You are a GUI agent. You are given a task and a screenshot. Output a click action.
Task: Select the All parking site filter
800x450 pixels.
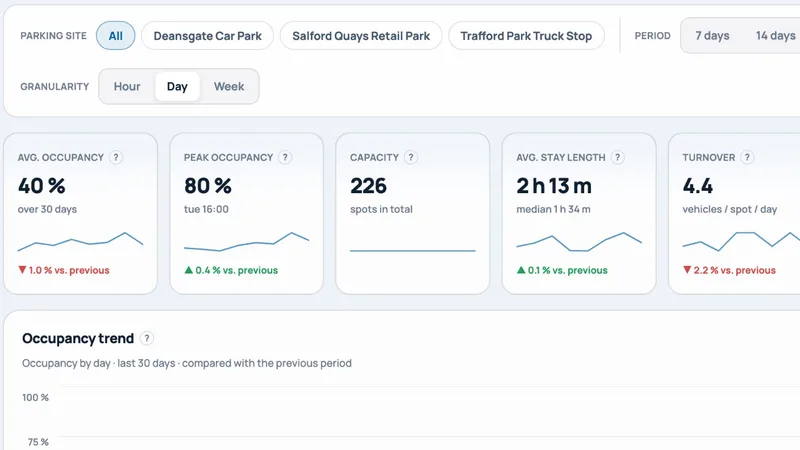click(116, 36)
